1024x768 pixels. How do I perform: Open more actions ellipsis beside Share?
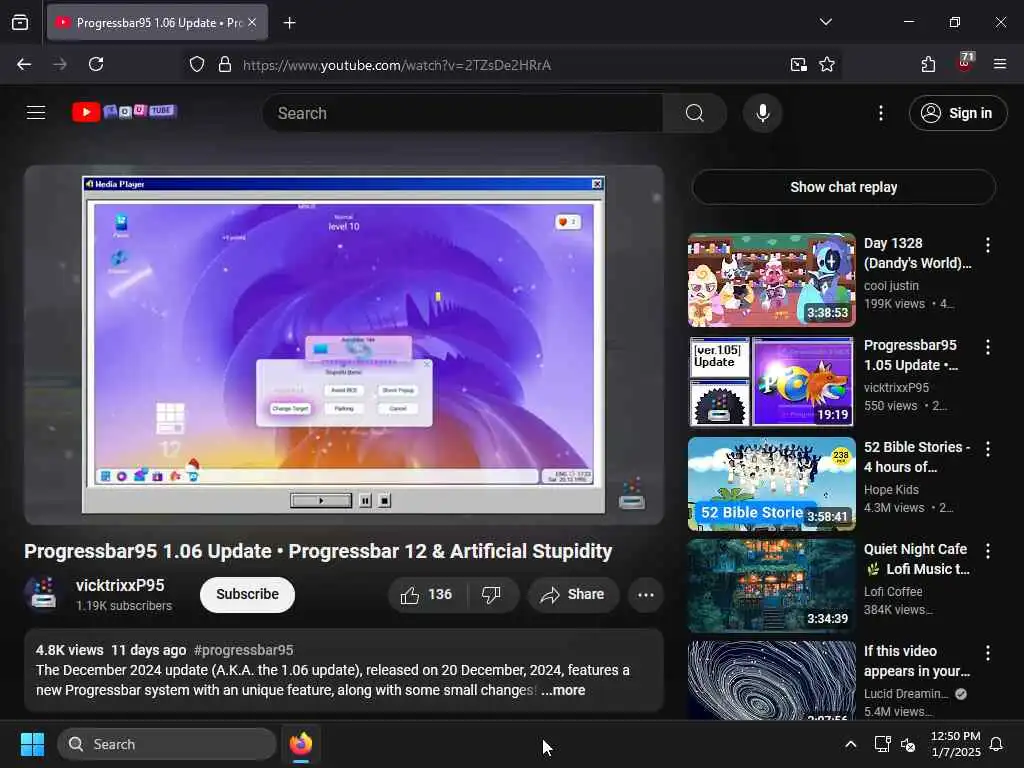(645, 594)
